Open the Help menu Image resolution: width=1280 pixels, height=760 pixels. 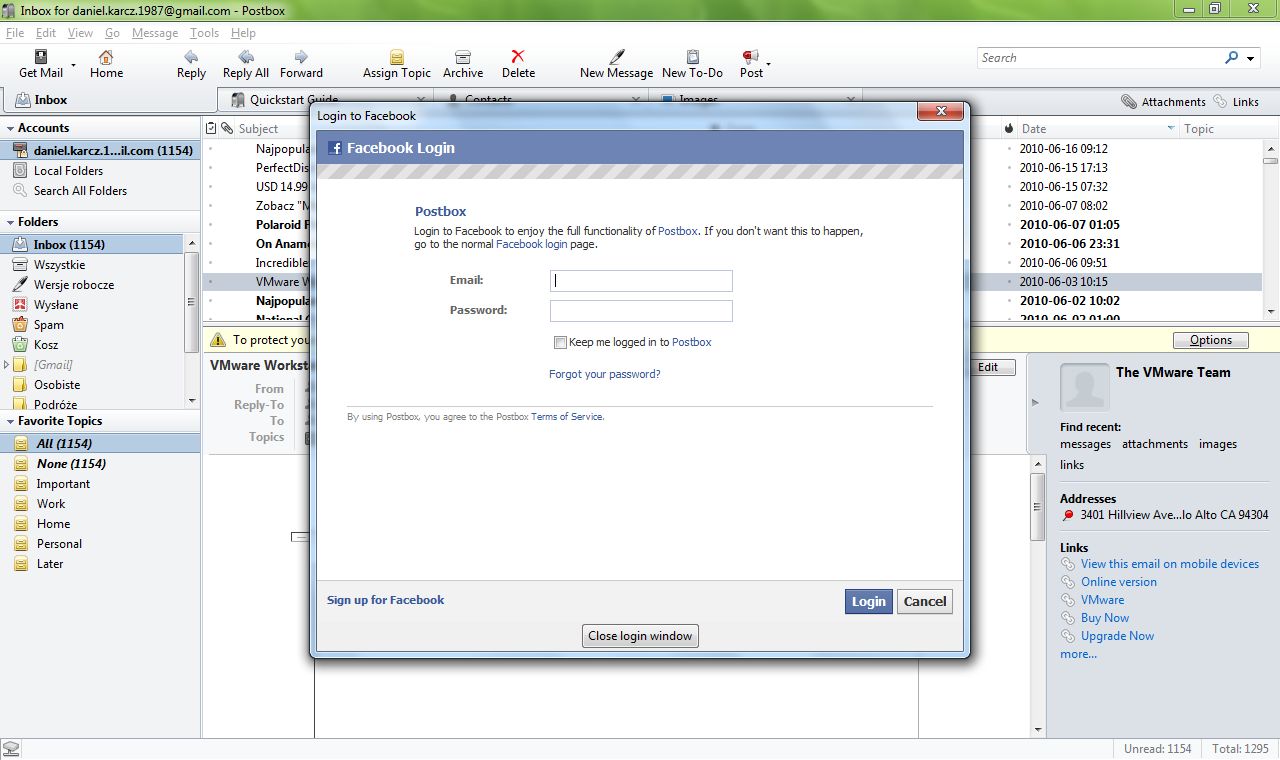pos(243,33)
